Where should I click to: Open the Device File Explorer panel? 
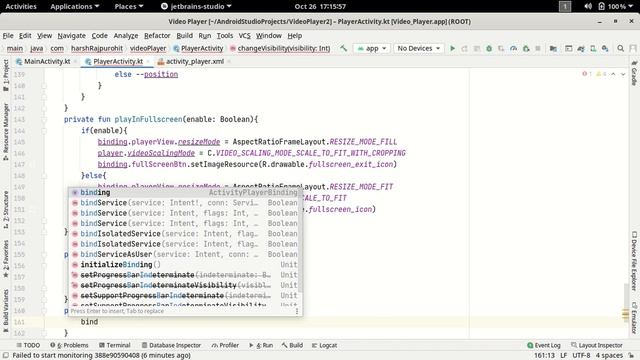(x=634, y=261)
